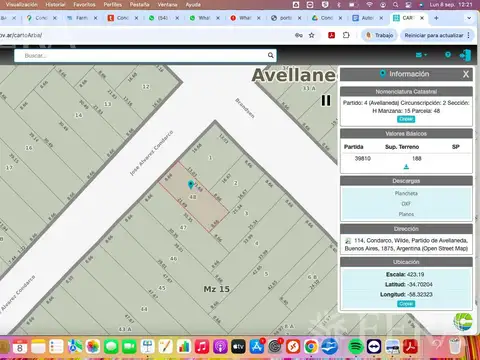
Task: Select parcel 45 on the map
Action: 162,288
